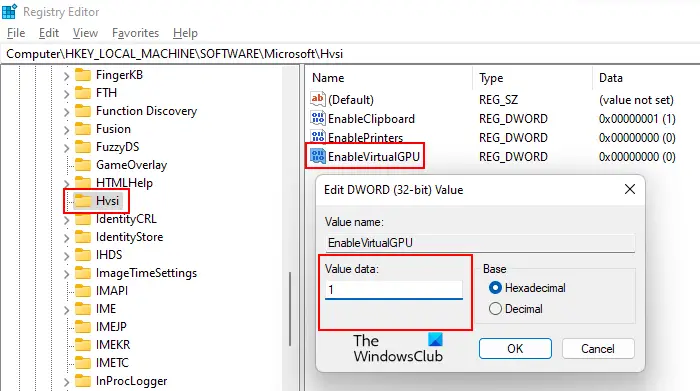Select the ImageTimeSettings folder icon

(83, 273)
